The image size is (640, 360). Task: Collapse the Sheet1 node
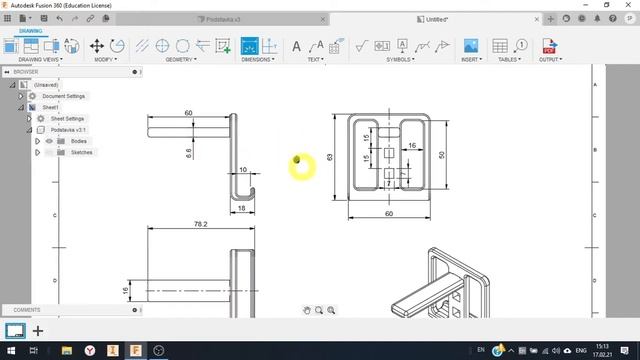20,107
